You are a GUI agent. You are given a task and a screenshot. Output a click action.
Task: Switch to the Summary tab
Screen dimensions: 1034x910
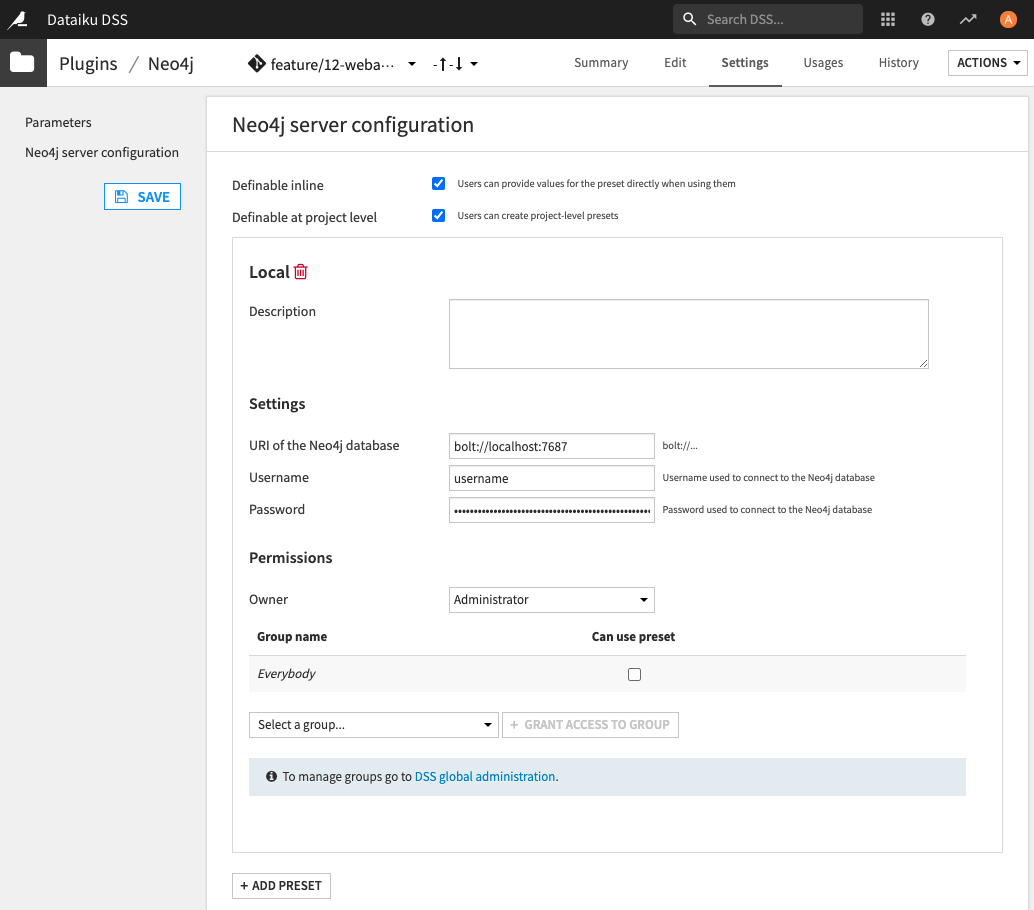click(x=601, y=63)
